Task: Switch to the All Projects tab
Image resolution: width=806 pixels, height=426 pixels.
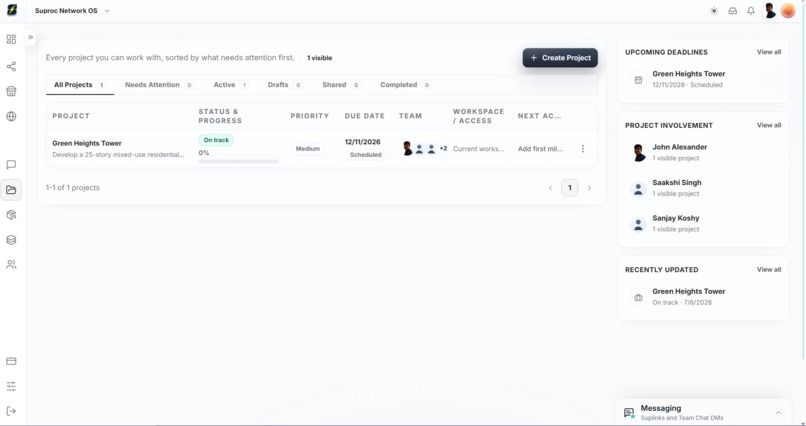Action: (x=80, y=85)
